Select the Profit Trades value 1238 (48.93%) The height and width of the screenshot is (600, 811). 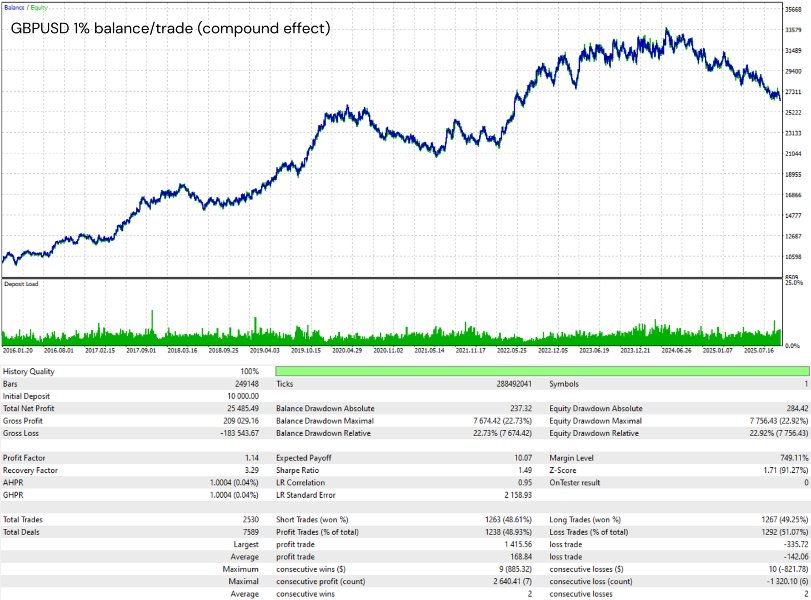click(508, 532)
